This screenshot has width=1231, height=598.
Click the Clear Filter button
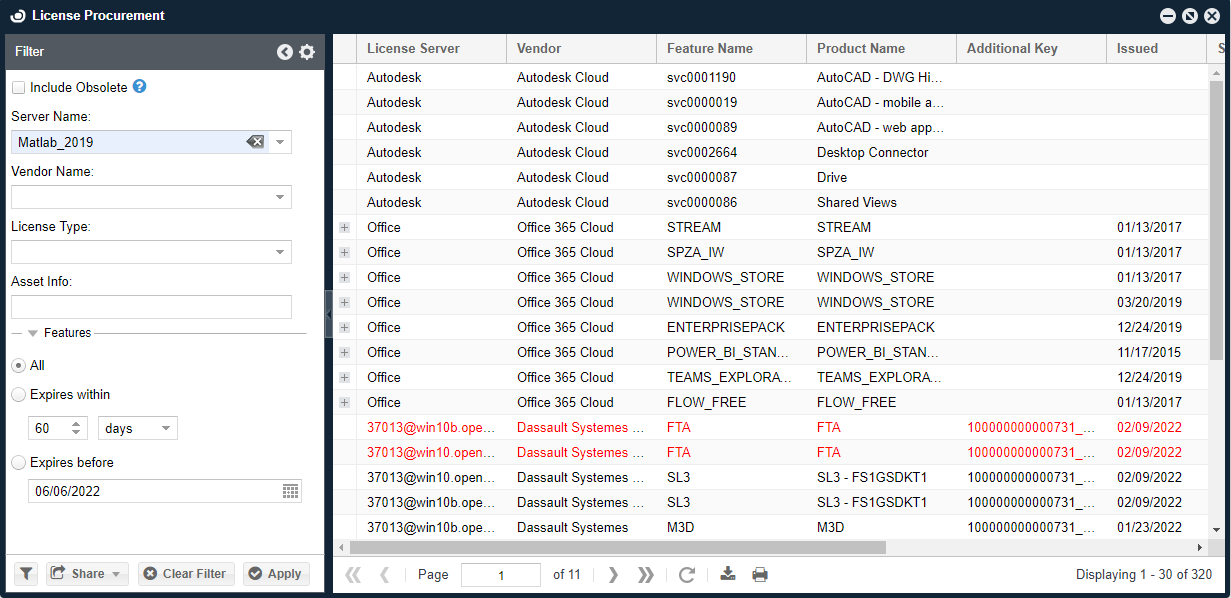coord(185,574)
